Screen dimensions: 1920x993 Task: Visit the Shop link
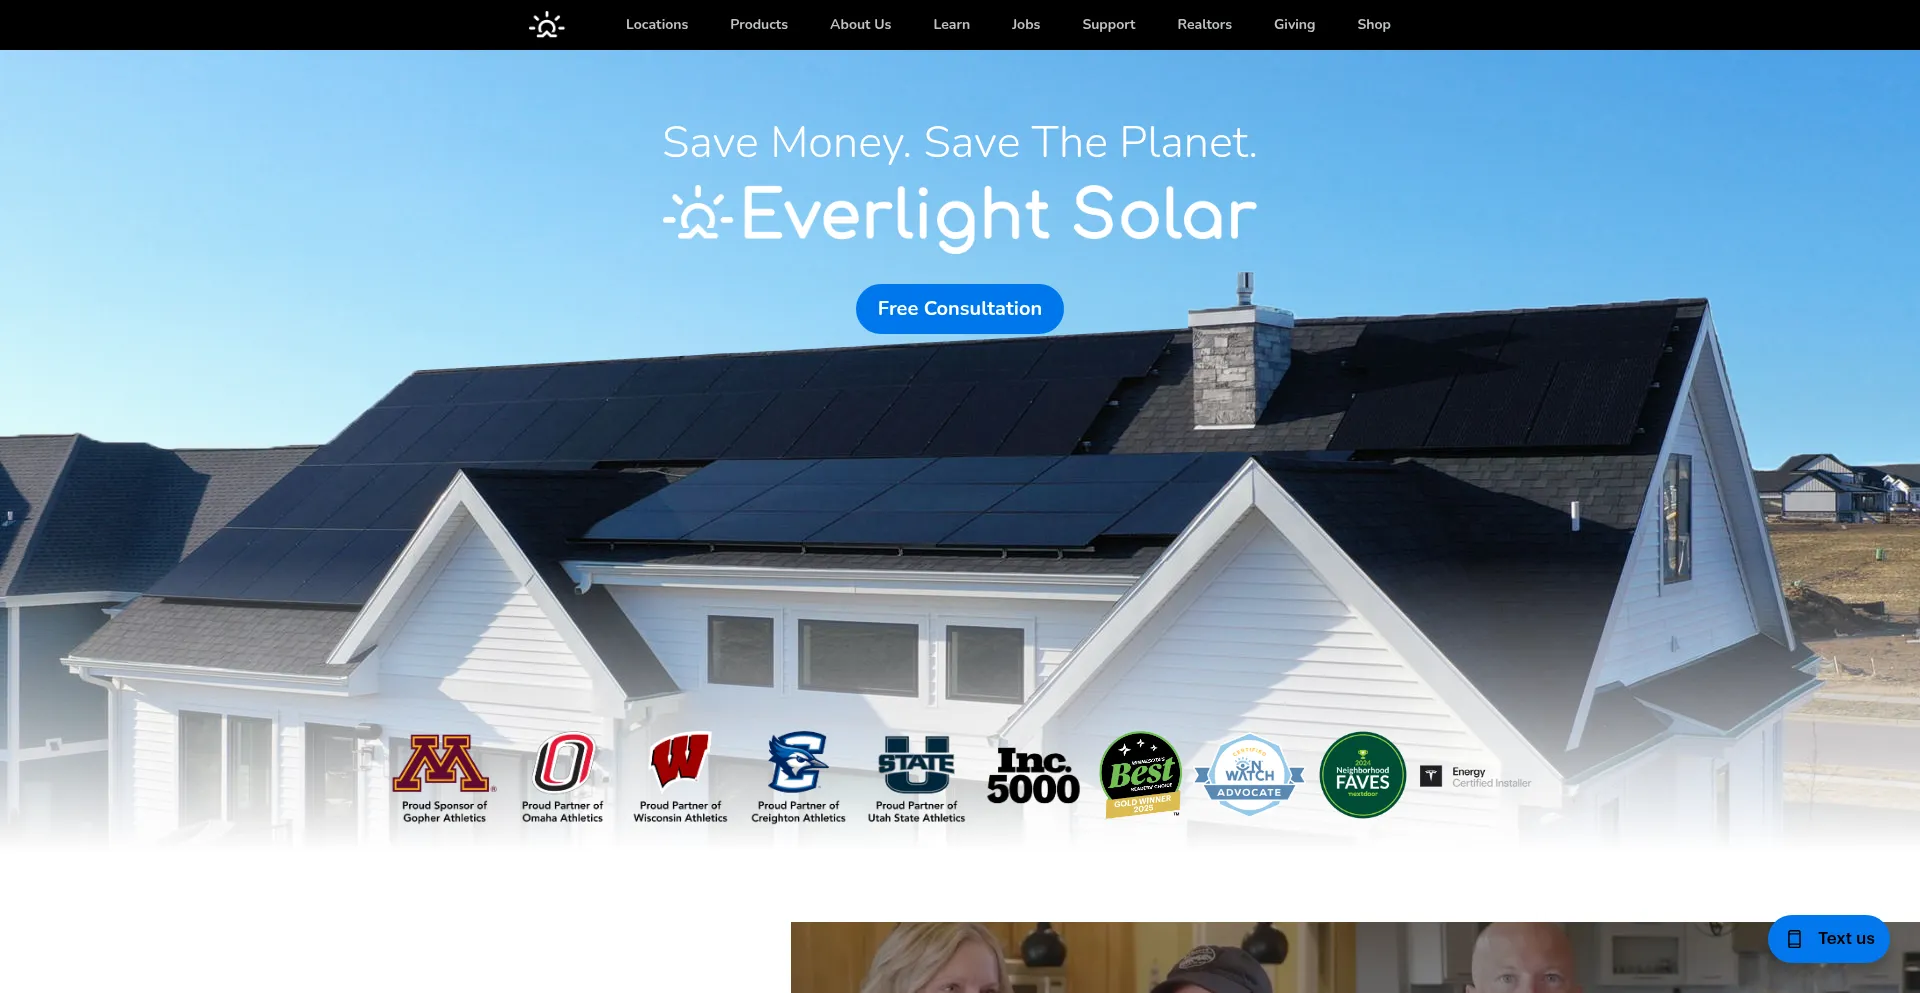pos(1373,24)
